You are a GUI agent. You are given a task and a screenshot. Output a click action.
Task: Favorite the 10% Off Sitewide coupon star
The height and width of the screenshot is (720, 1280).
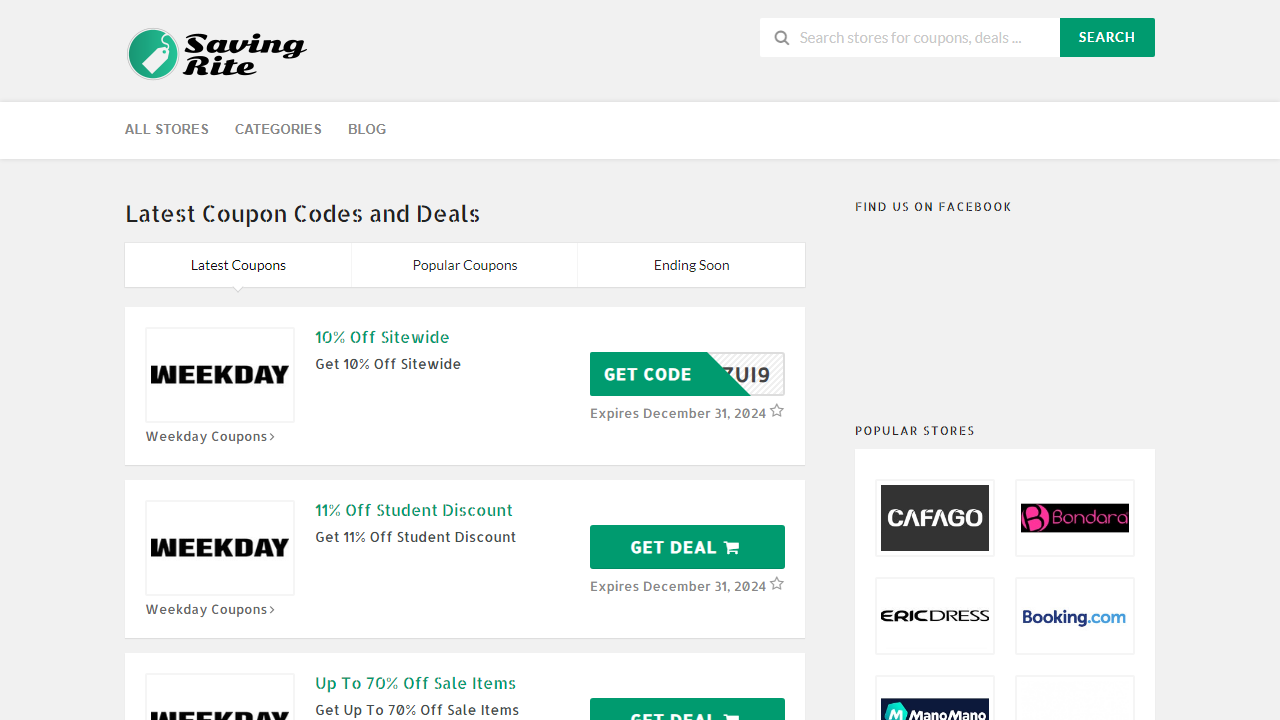[x=777, y=410]
